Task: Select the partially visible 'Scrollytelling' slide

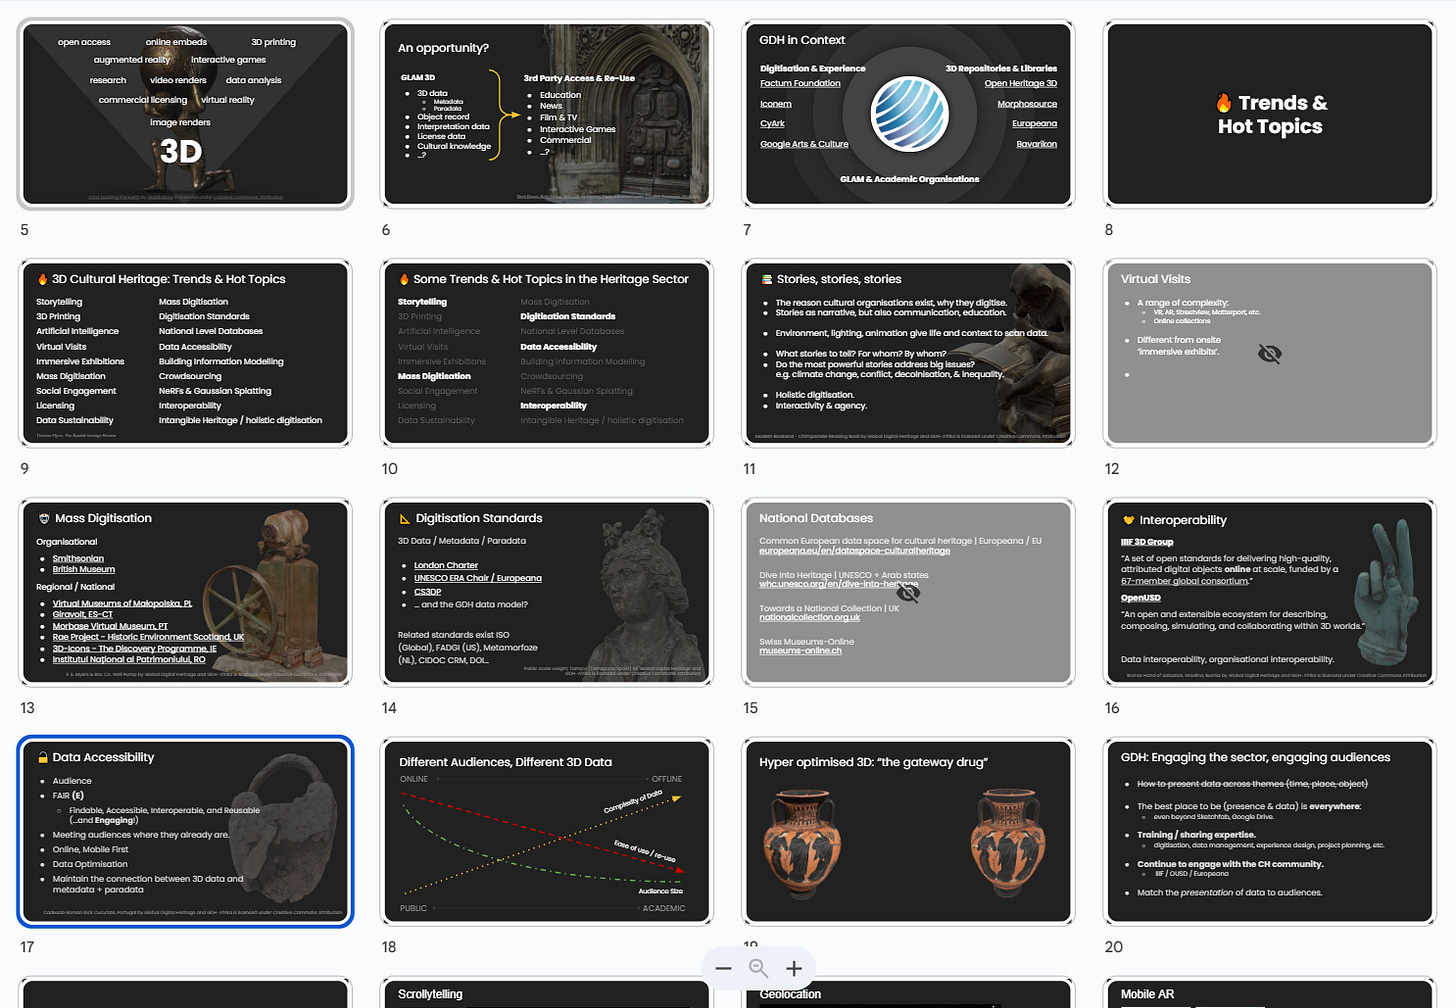Action: pos(547,994)
